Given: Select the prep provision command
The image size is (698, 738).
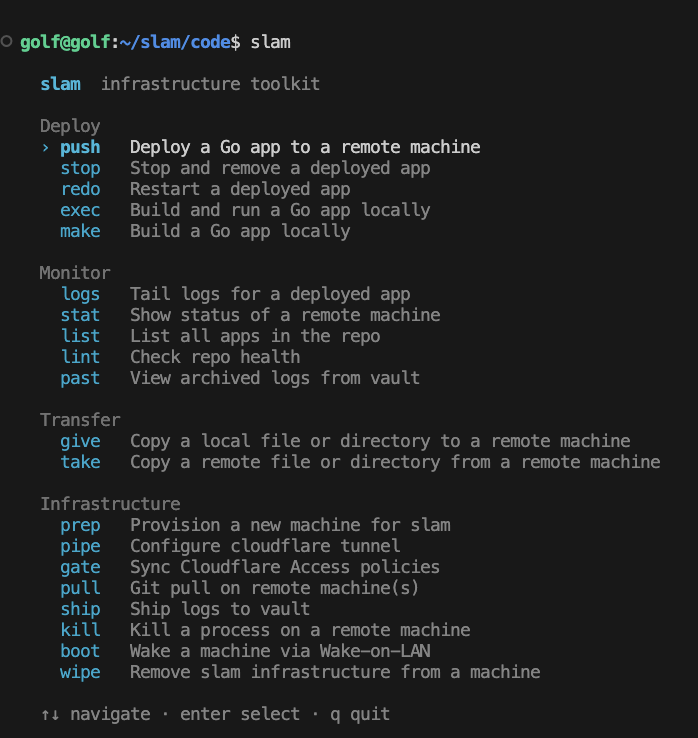Looking at the screenshot, I should pyautogui.click(x=80, y=525).
